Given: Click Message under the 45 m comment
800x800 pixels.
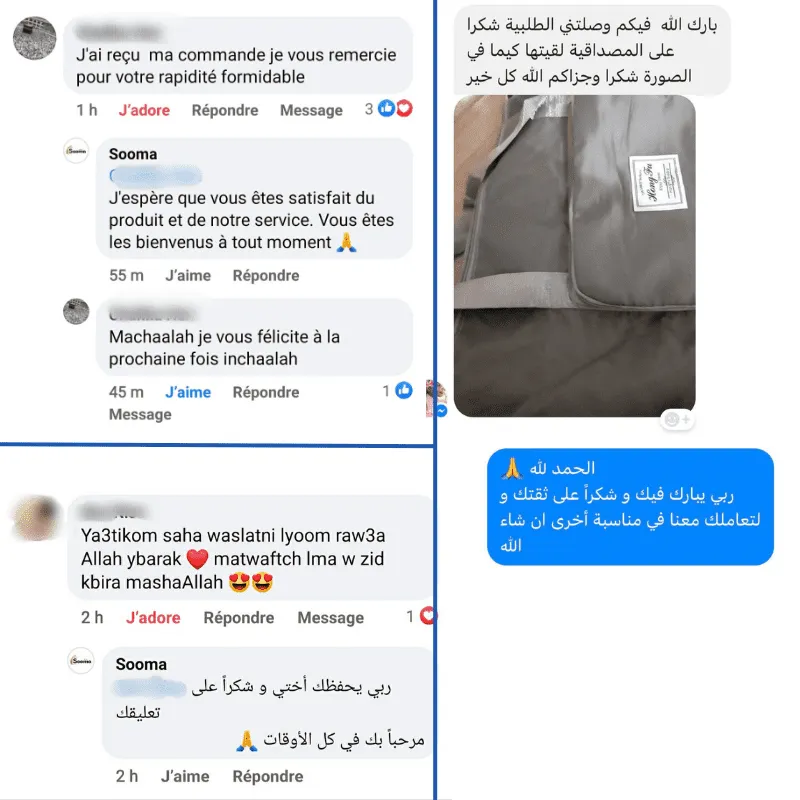Looking at the screenshot, I should 140,414.
